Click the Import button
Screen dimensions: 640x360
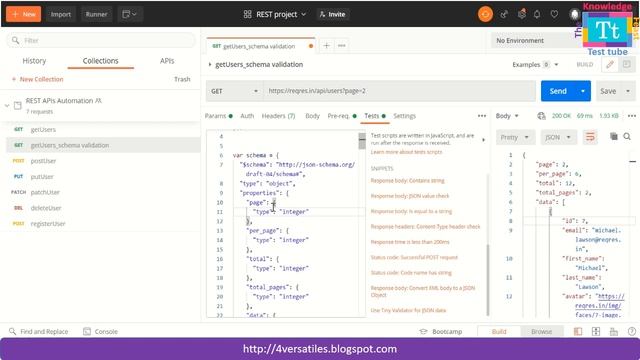[60, 14]
